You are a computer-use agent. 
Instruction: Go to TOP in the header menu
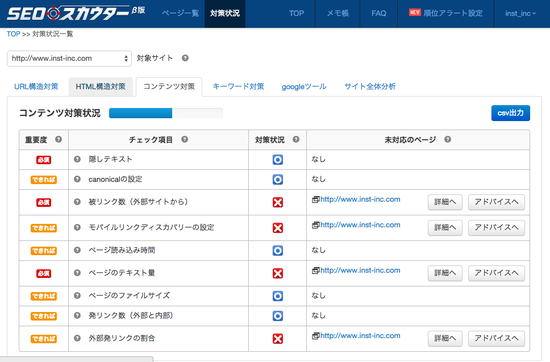click(x=296, y=13)
